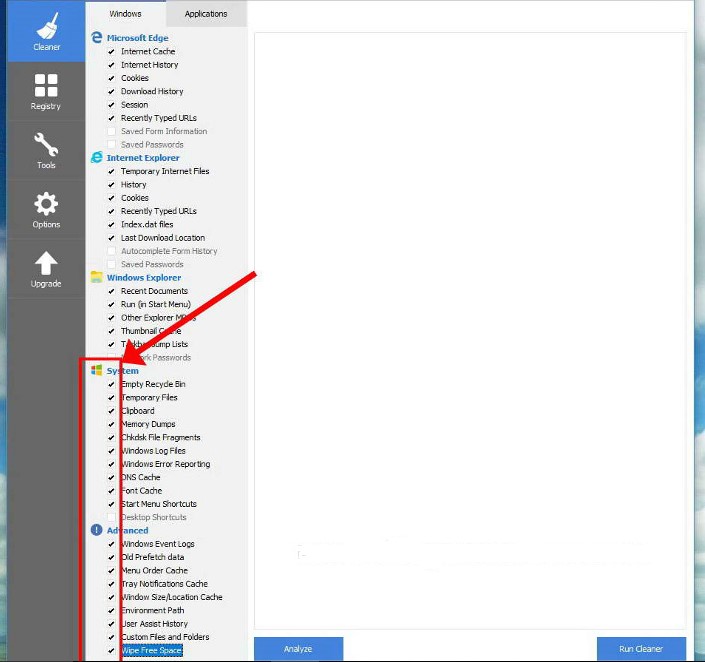The height and width of the screenshot is (662, 705).
Task: Toggle Wipe Free Space checkbox
Action: point(111,650)
